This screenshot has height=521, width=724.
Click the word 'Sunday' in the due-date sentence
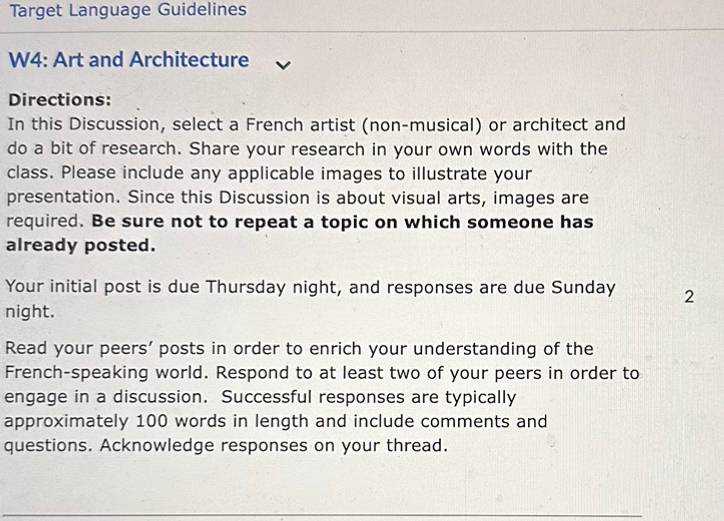click(x=583, y=287)
